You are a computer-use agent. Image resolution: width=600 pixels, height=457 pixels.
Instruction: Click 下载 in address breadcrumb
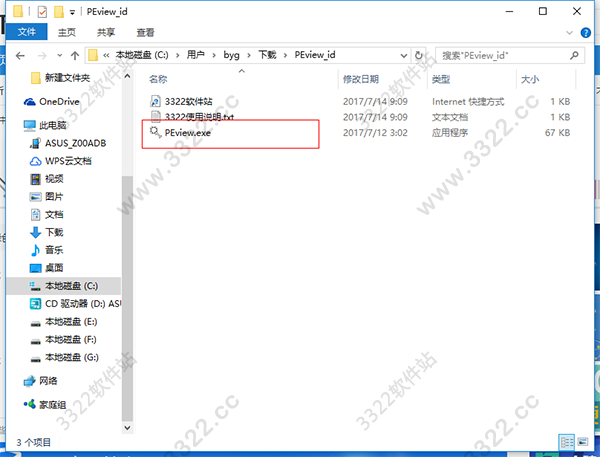point(267,55)
